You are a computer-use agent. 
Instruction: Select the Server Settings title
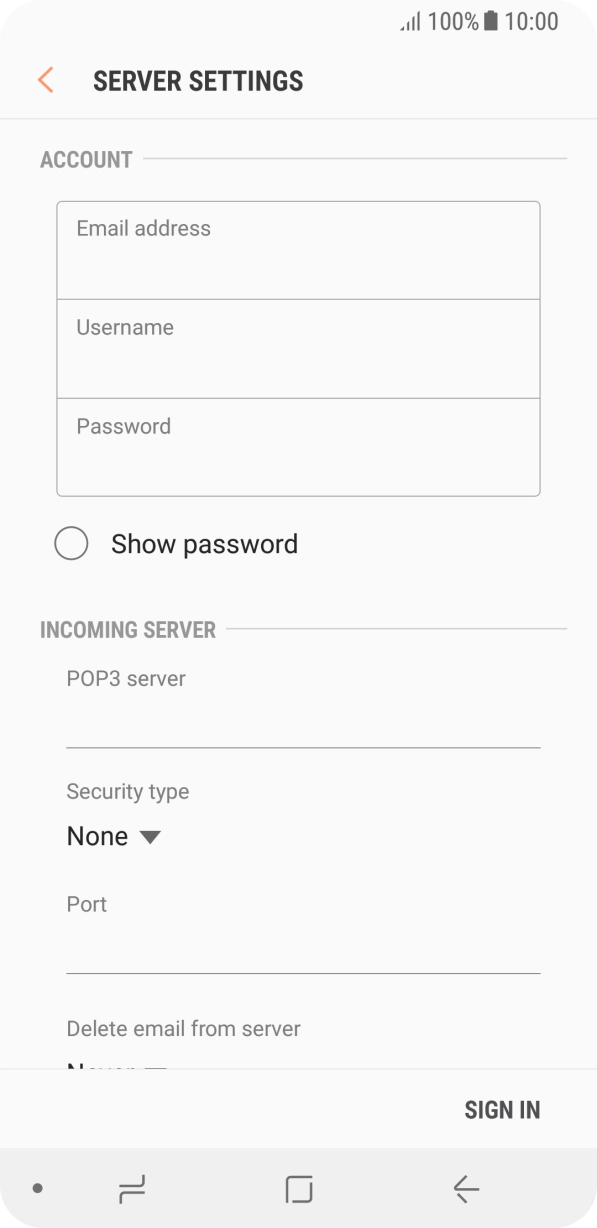click(198, 81)
